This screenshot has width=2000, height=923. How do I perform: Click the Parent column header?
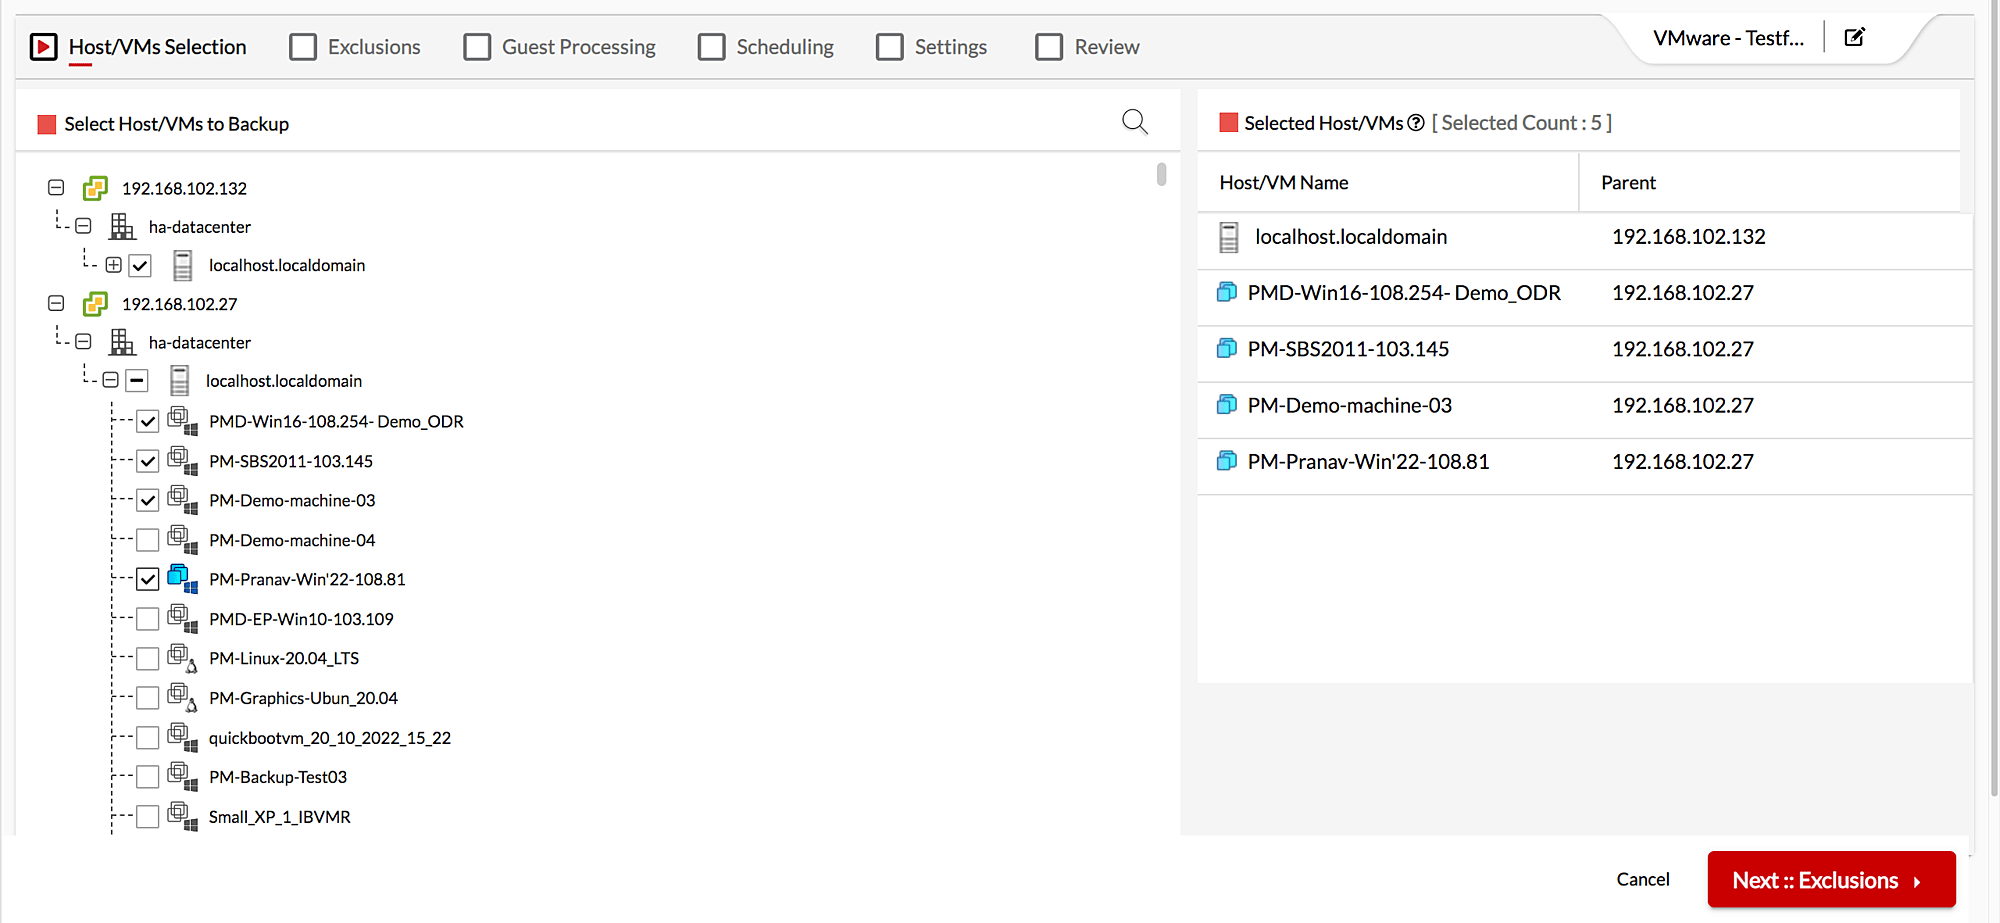pos(1628,183)
